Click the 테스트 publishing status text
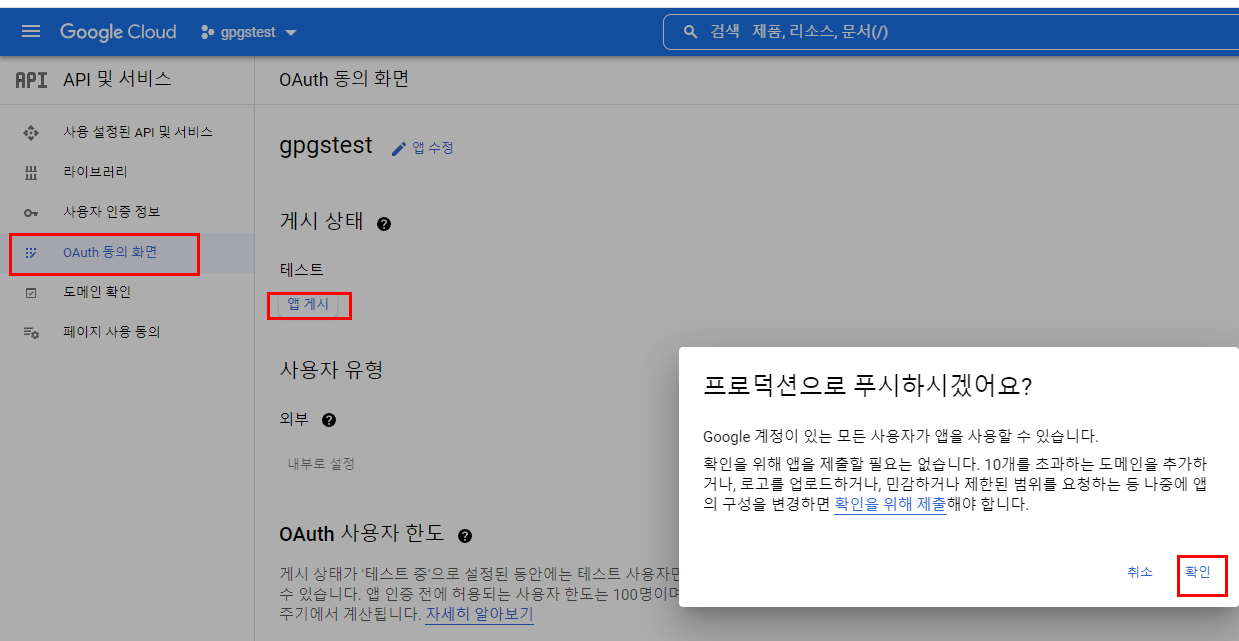The image size is (1239, 641). tap(302, 269)
